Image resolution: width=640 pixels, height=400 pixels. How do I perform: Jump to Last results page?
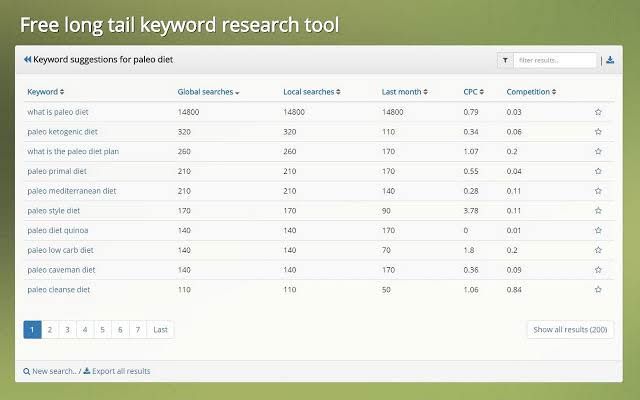point(160,329)
